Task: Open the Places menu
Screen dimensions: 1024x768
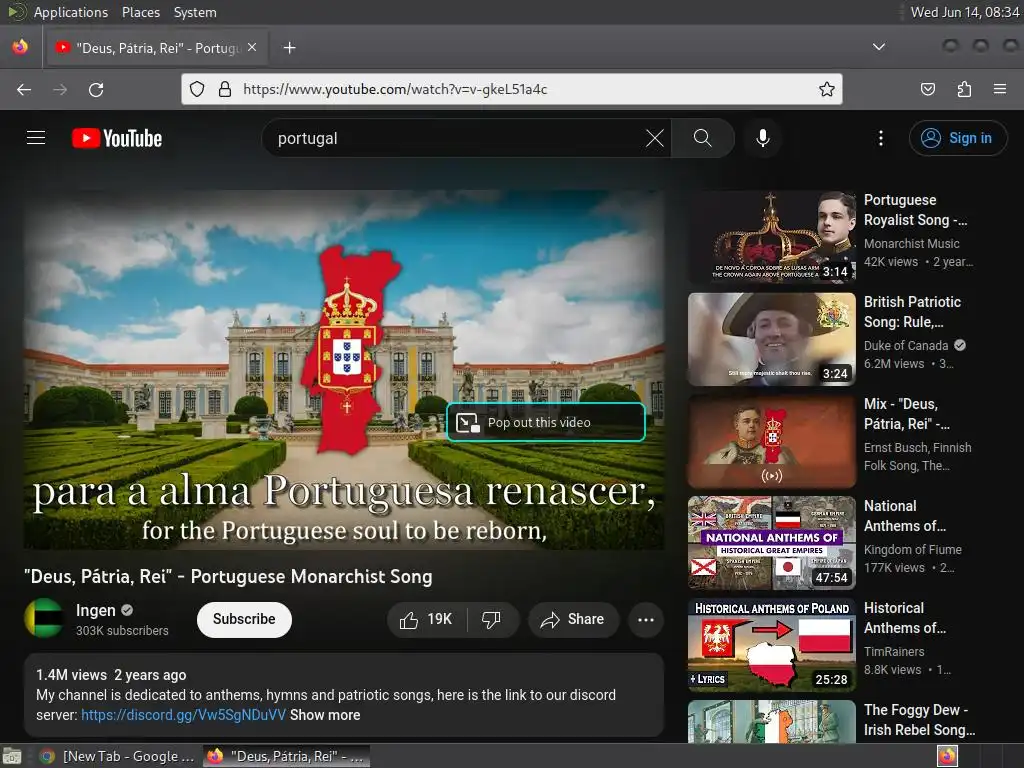Action: (140, 12)
